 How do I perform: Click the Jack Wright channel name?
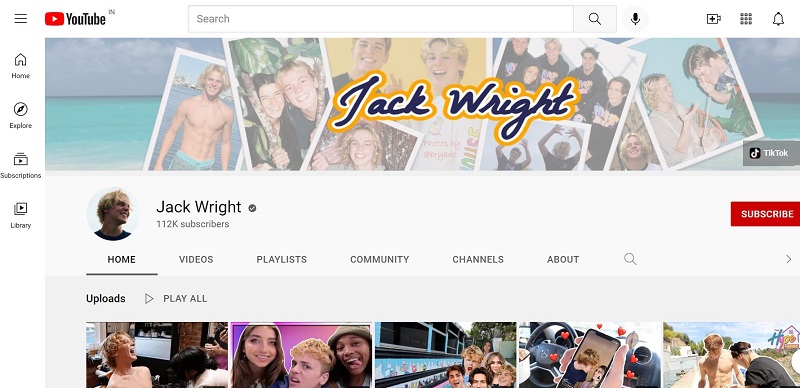point(198,207)
